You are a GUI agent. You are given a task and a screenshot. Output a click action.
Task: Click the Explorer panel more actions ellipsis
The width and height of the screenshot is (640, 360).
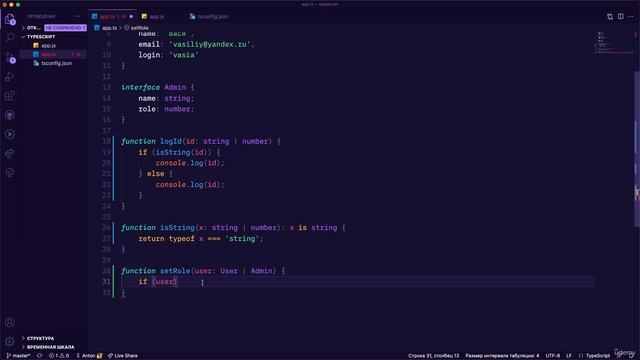tap(78, 16)
